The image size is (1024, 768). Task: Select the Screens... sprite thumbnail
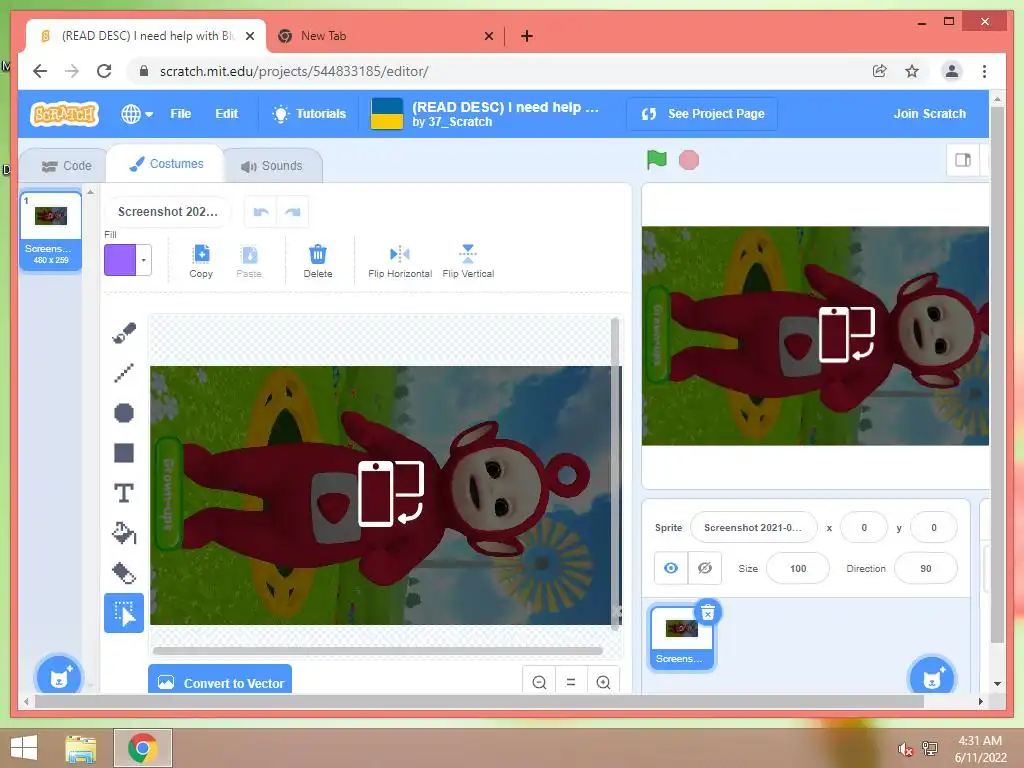pos(680,637)
